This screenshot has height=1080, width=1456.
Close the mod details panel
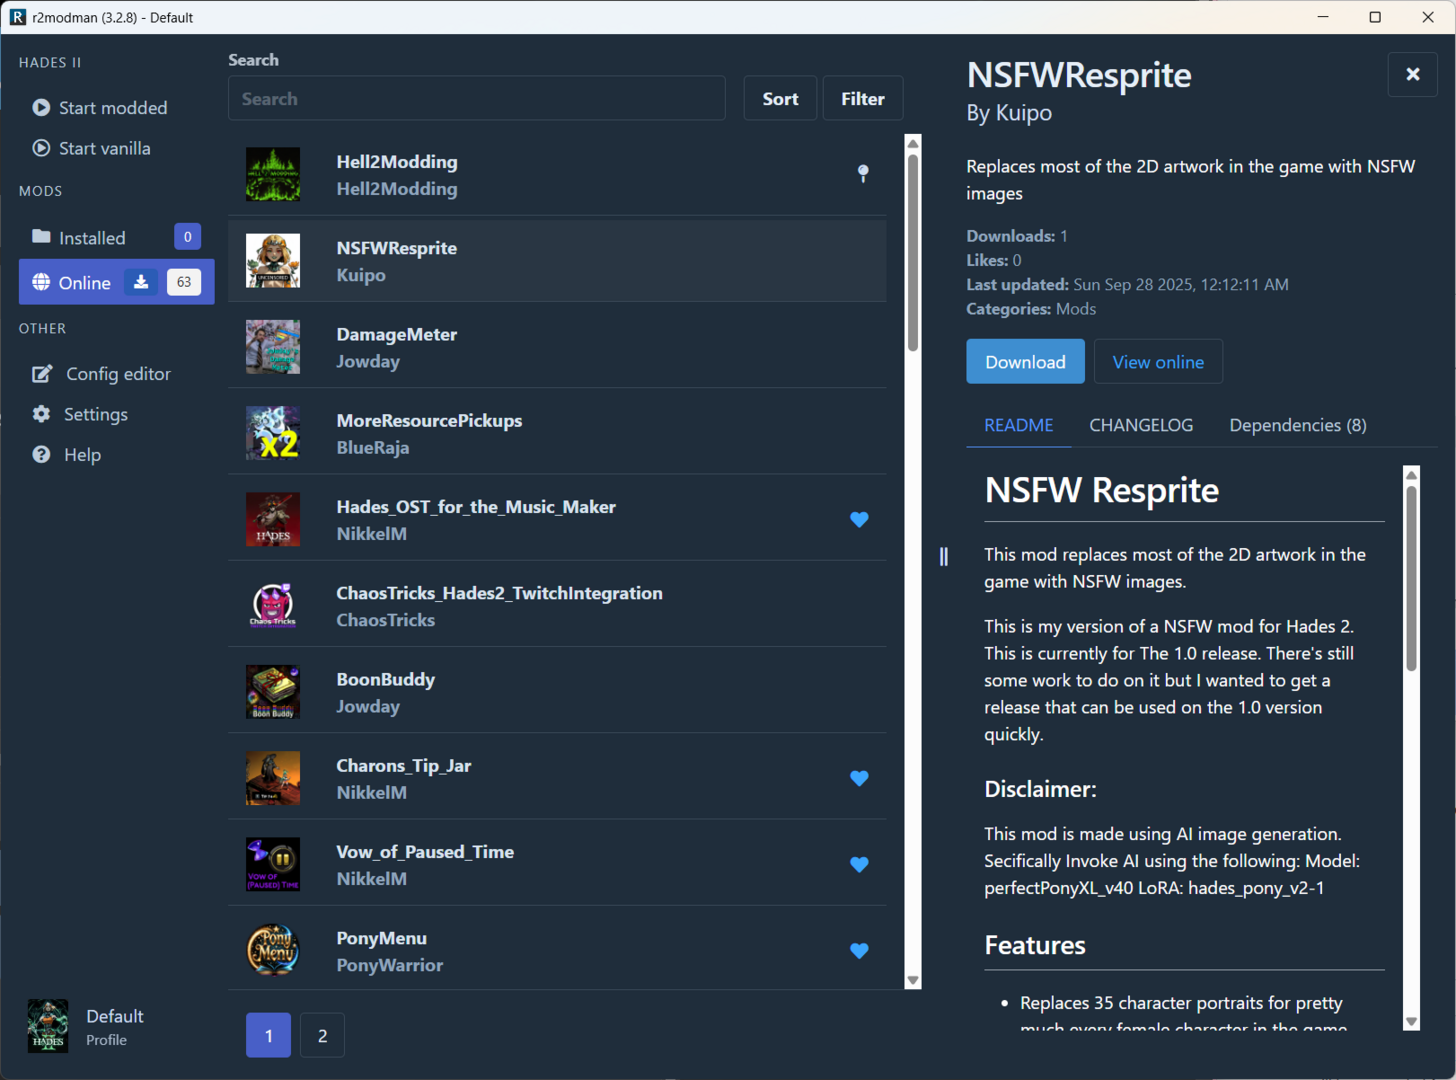(1413, 74)
